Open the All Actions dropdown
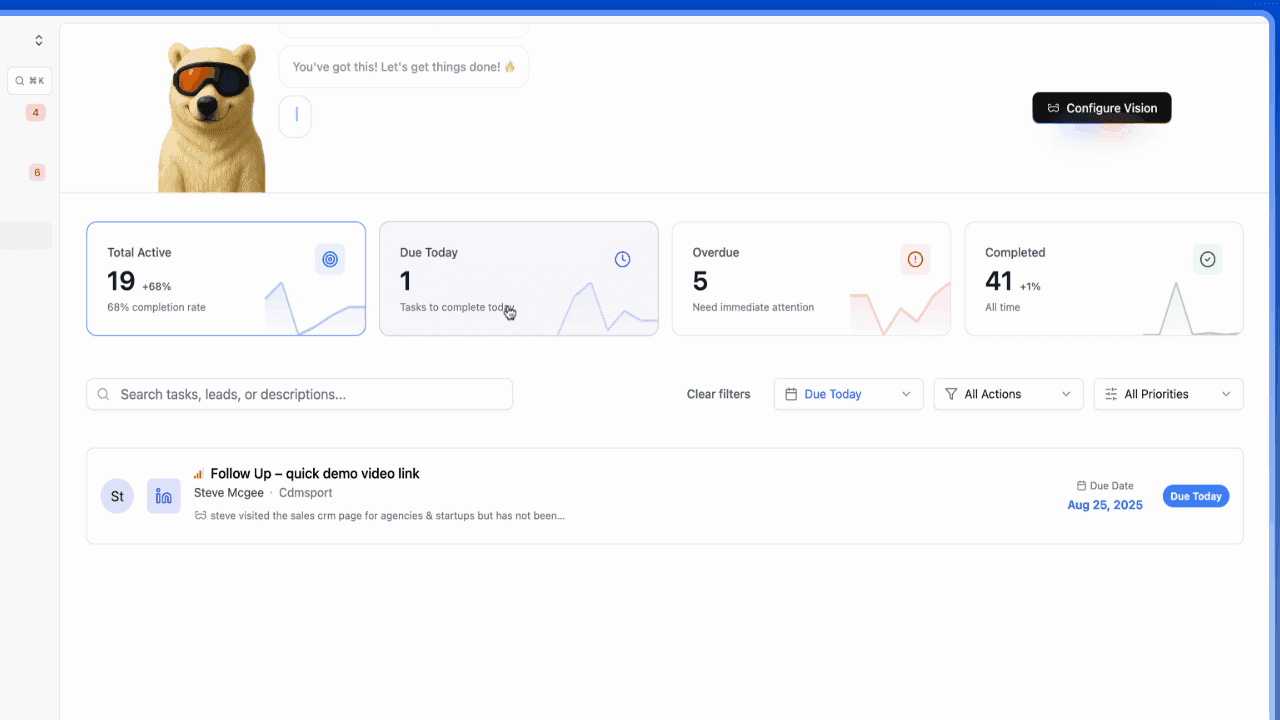 [x=1009, y=394]
